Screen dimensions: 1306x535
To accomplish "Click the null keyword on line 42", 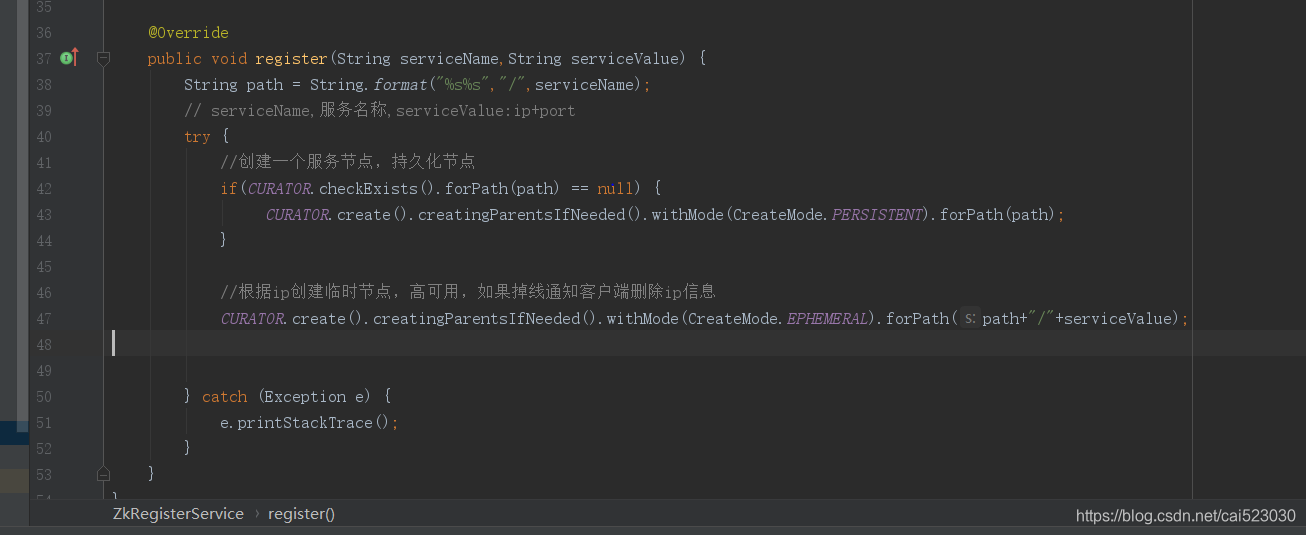I will tap(615, 189).
